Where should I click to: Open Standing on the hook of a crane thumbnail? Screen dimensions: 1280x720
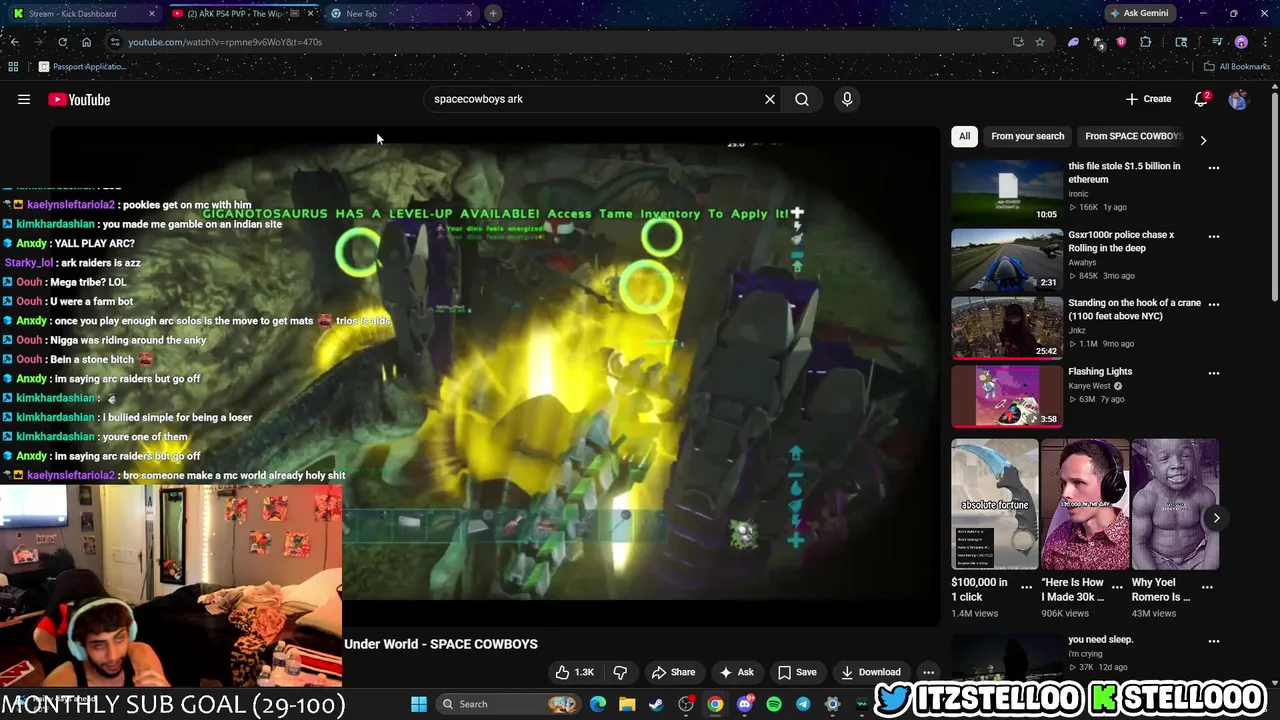click(1006, 327)
